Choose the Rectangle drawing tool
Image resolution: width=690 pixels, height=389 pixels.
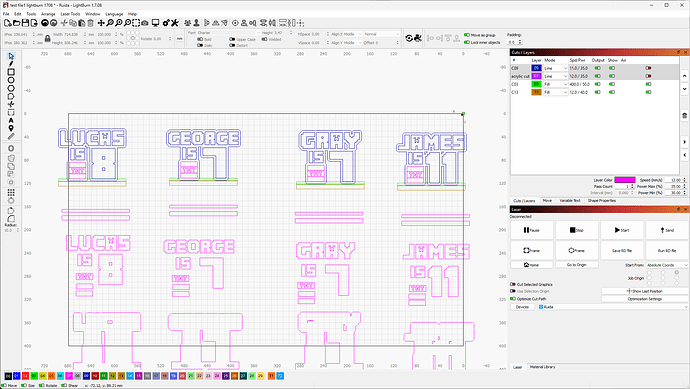point(11,72)
